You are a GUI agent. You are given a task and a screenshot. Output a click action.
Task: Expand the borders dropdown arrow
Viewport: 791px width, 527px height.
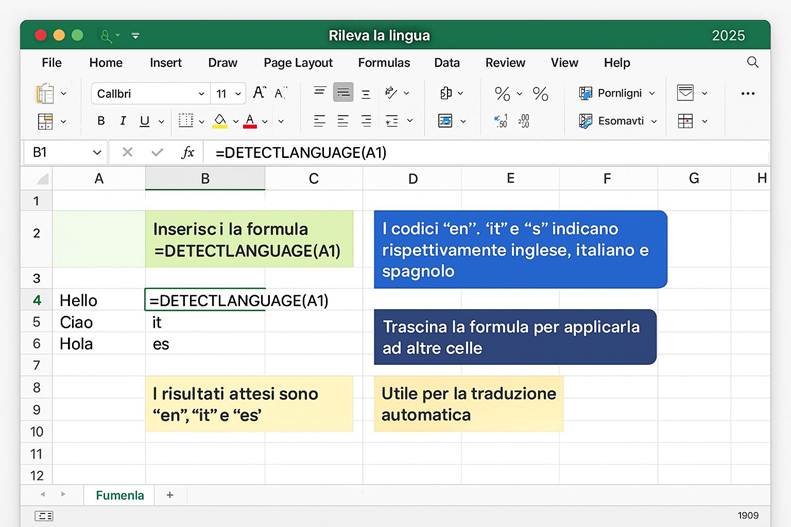pyautogui.click(x=201, y=122)
